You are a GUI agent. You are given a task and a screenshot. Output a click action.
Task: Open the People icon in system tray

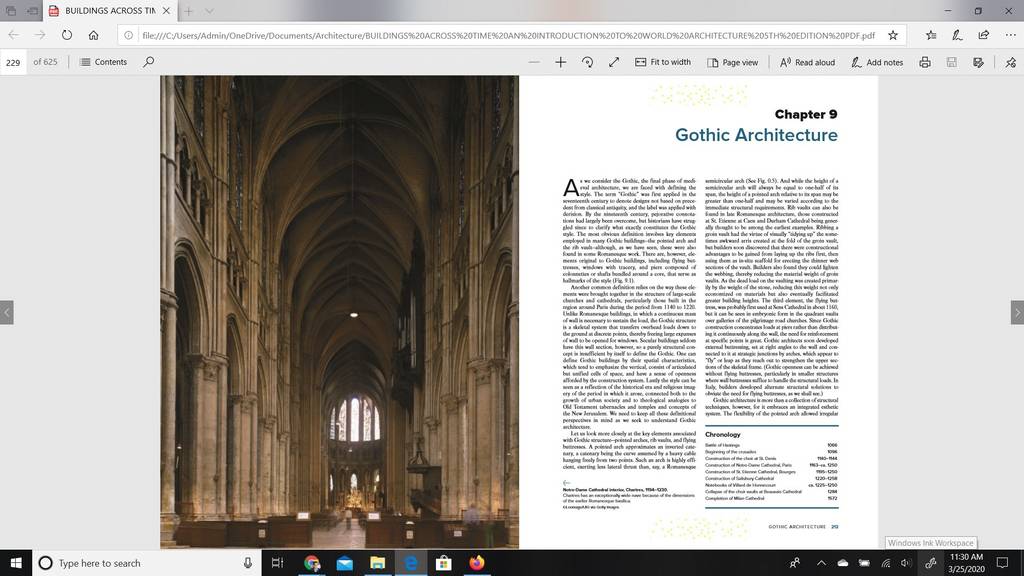pos(795,563)
